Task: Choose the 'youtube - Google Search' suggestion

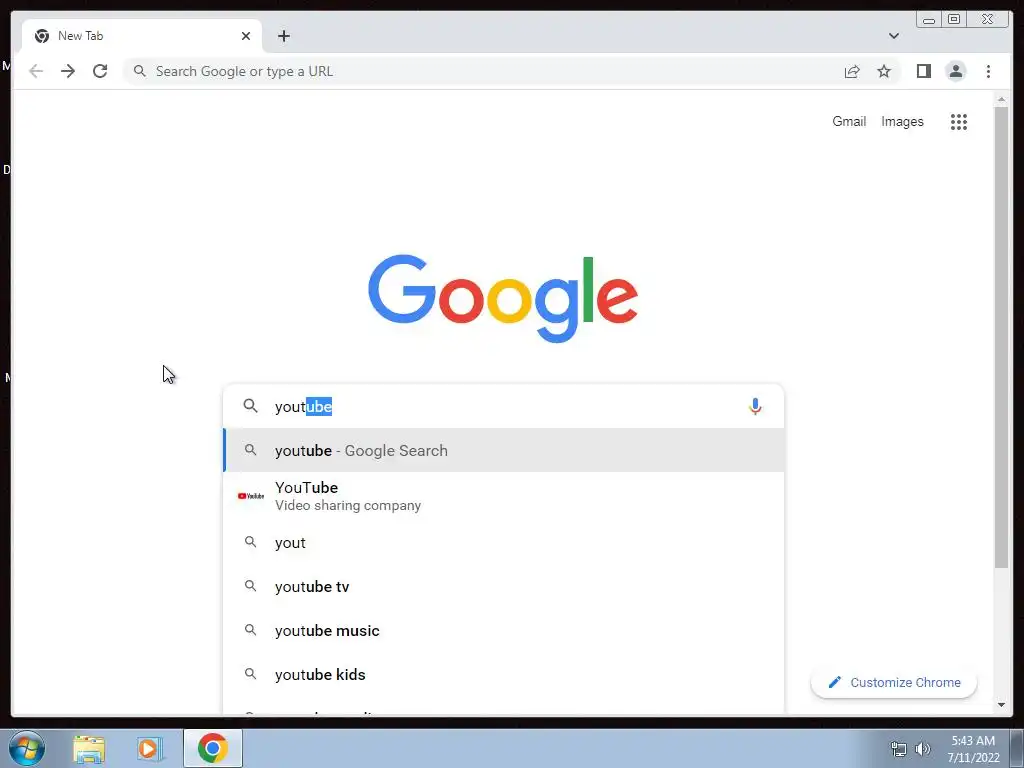Action: coord(504,451)
